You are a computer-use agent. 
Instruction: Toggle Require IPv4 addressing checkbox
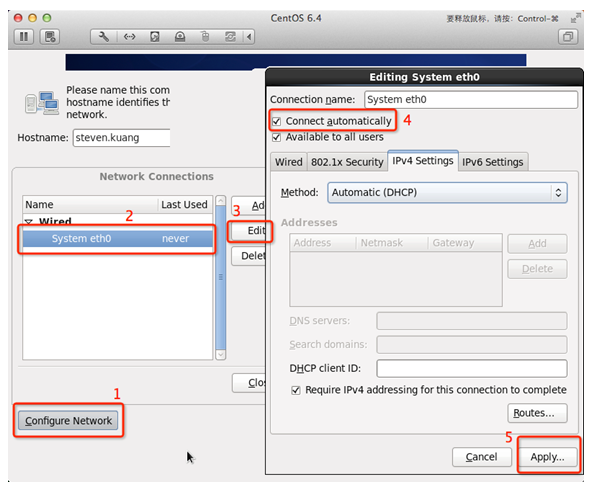point(296,390)
